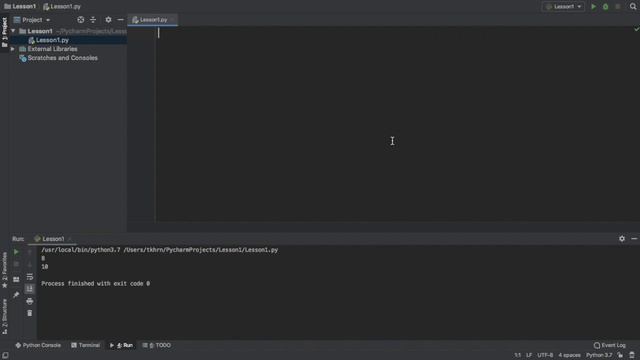Toggle scroll to end in Run console
The image size is (640, 360).
click(x=29, y=289)
